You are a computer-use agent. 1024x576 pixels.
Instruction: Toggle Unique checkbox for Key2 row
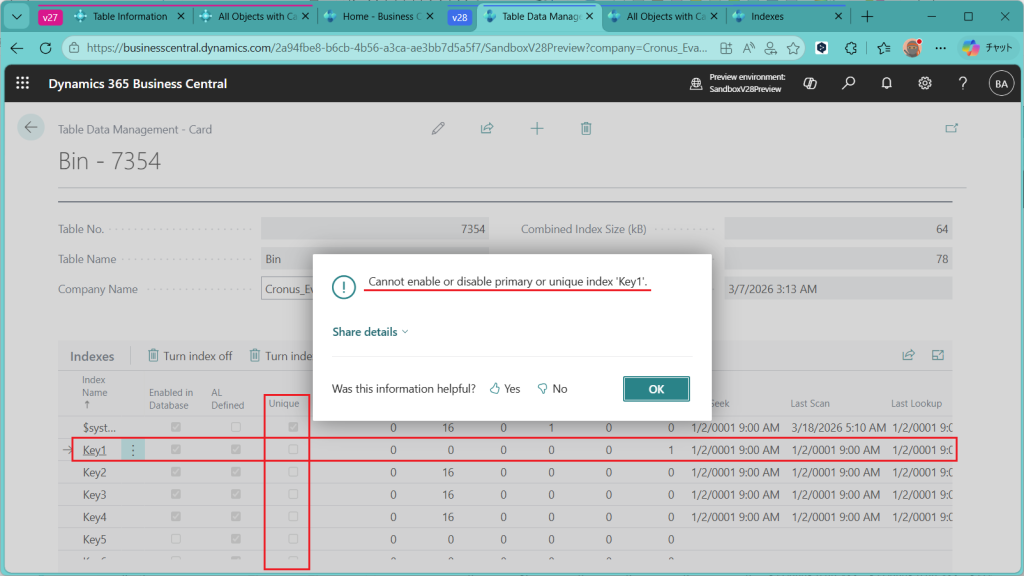[293, 472]
